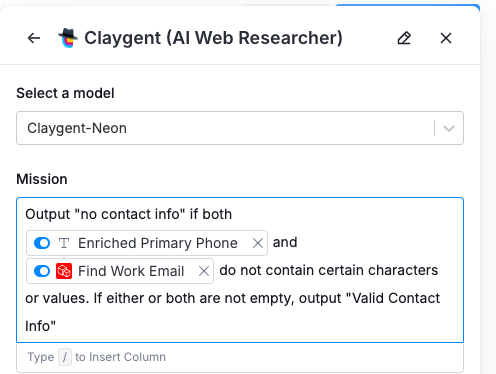Screen dimensions: 496x374
Task: Click the "to Insert Column" hint text
Action: [120, 357]
